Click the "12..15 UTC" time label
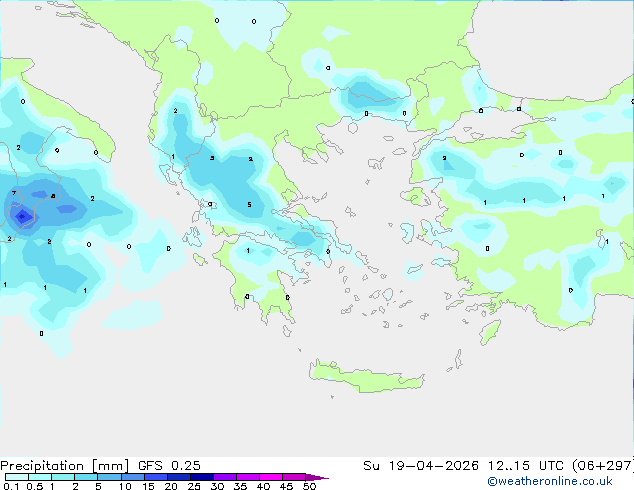Image resolution: width=634 pixels, height=490 pixels. [525, 466]
